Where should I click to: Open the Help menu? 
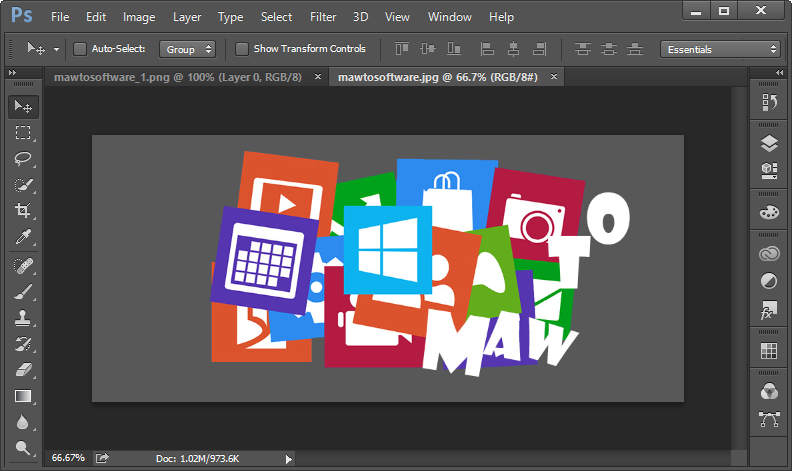click(x=501, y=17)
